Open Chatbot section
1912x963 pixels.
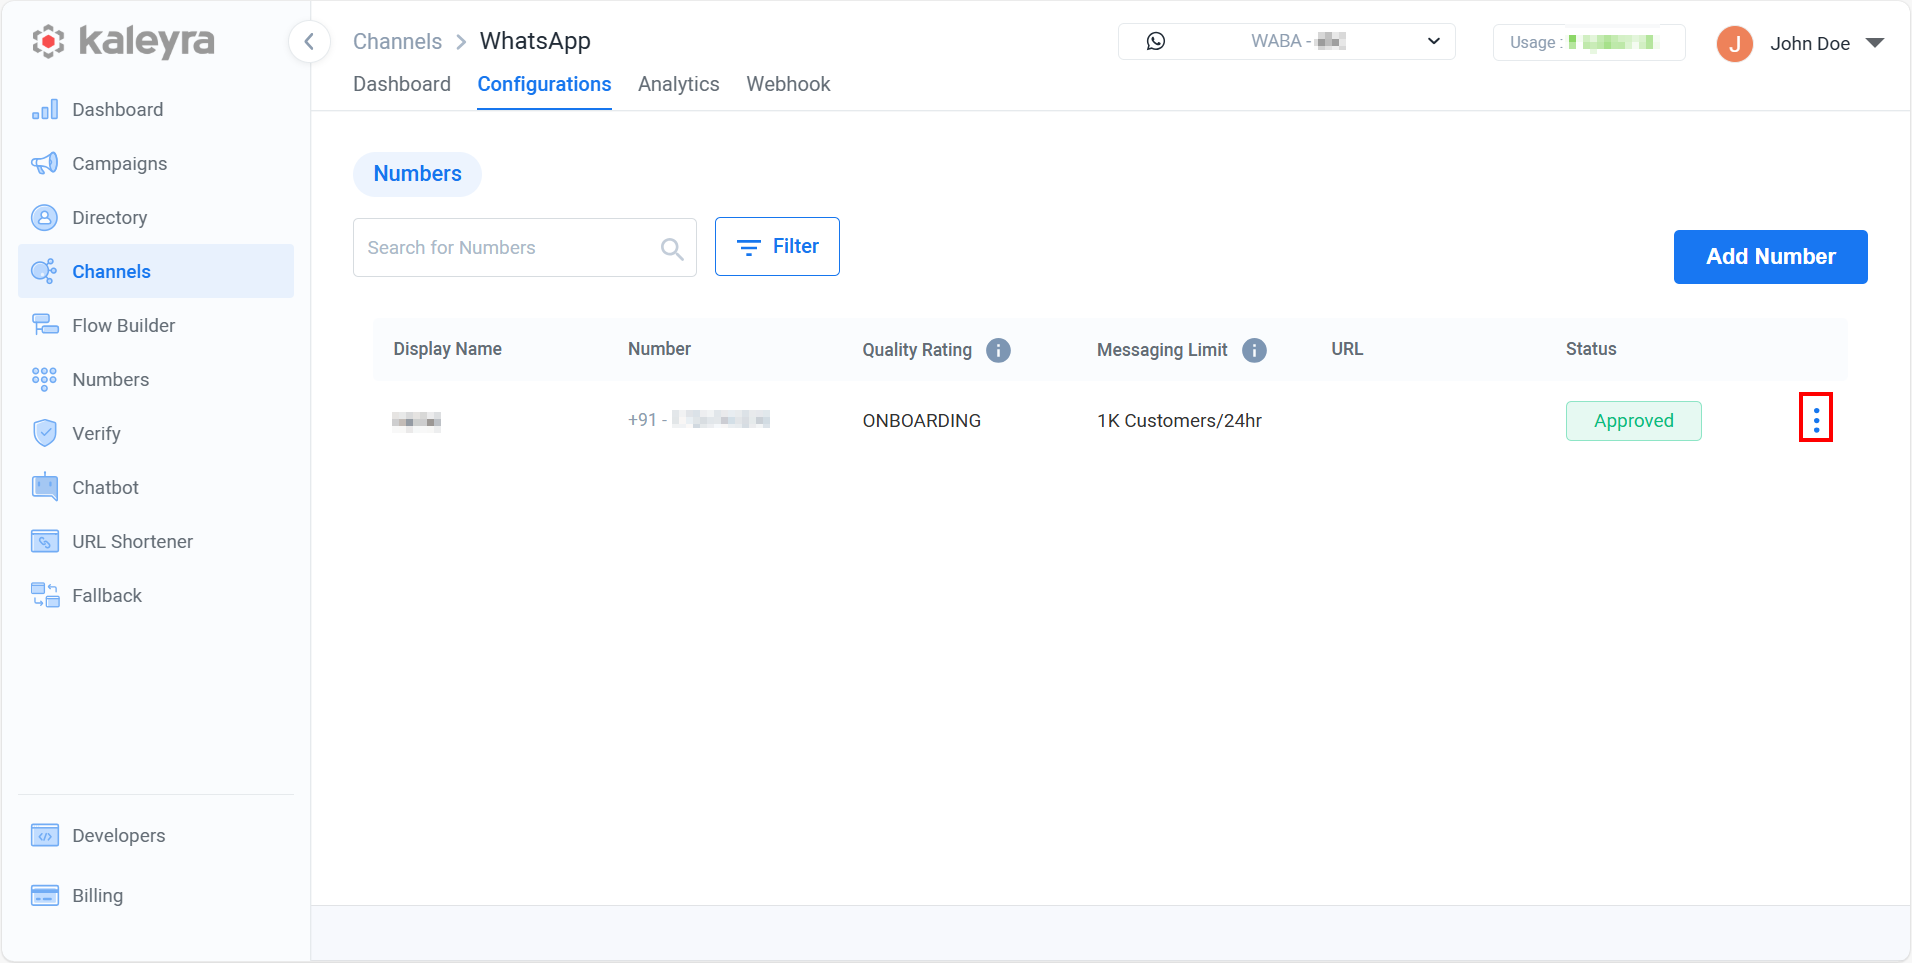coord(156,488)
